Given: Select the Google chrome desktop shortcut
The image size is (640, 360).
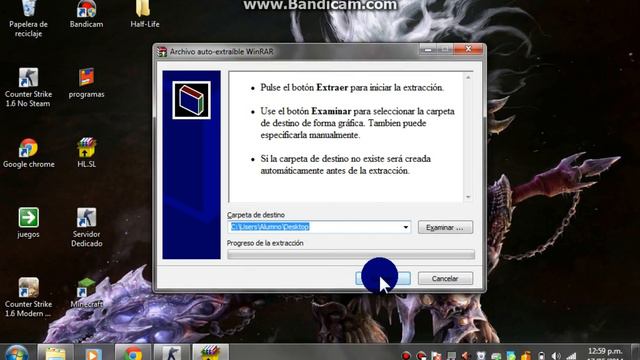Looking at the screenshot, I should (28, 153).
